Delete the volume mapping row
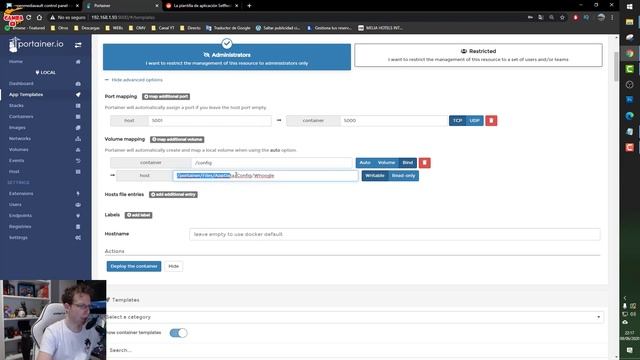 coord(424,163)
